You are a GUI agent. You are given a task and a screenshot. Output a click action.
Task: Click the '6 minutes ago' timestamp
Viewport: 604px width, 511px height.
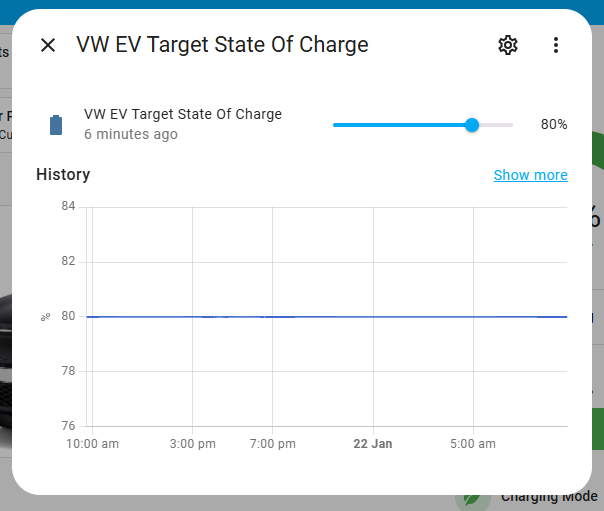131,134
